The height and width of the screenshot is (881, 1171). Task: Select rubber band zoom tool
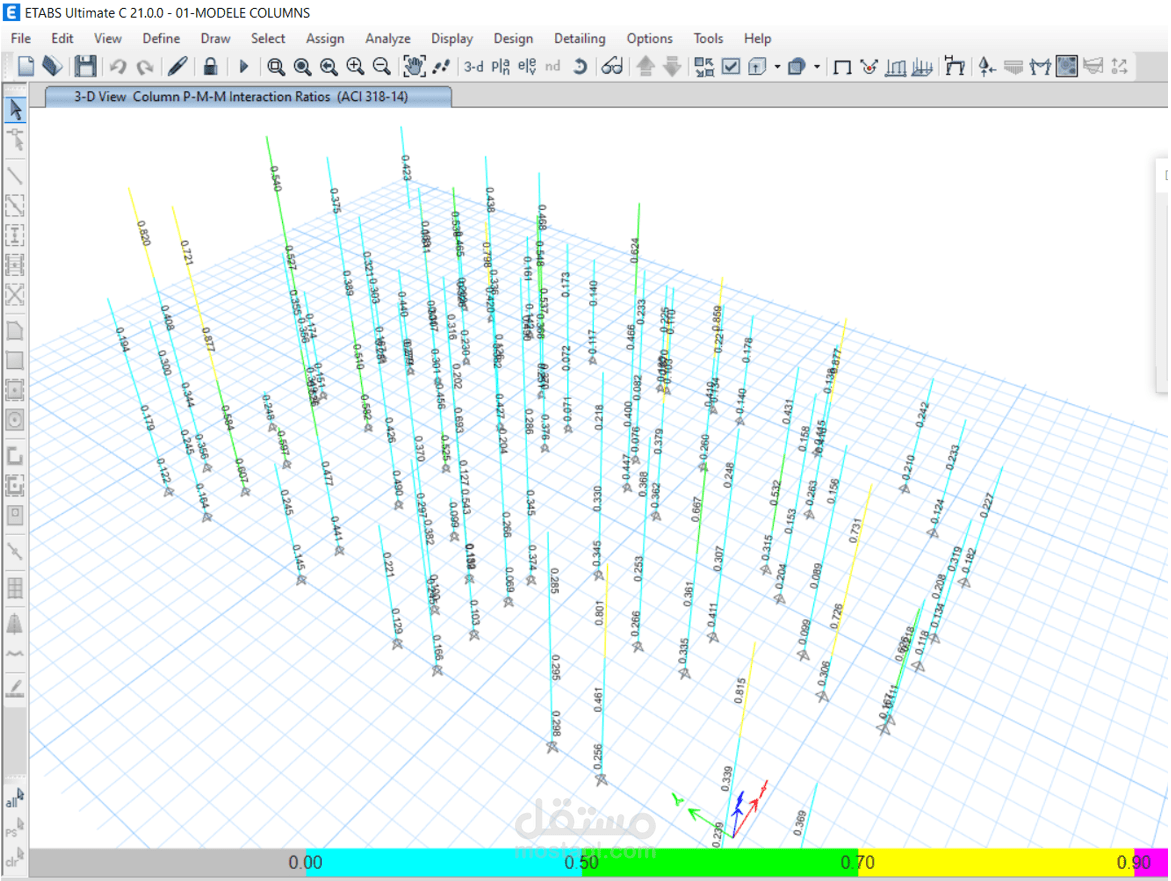click(276, 66)
